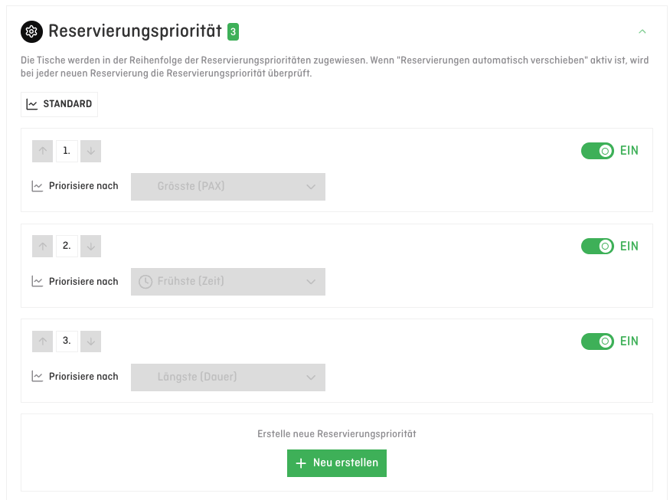Click down arrow for priority 2
Screen dimensions: 670x500
(x=91, y=246)
